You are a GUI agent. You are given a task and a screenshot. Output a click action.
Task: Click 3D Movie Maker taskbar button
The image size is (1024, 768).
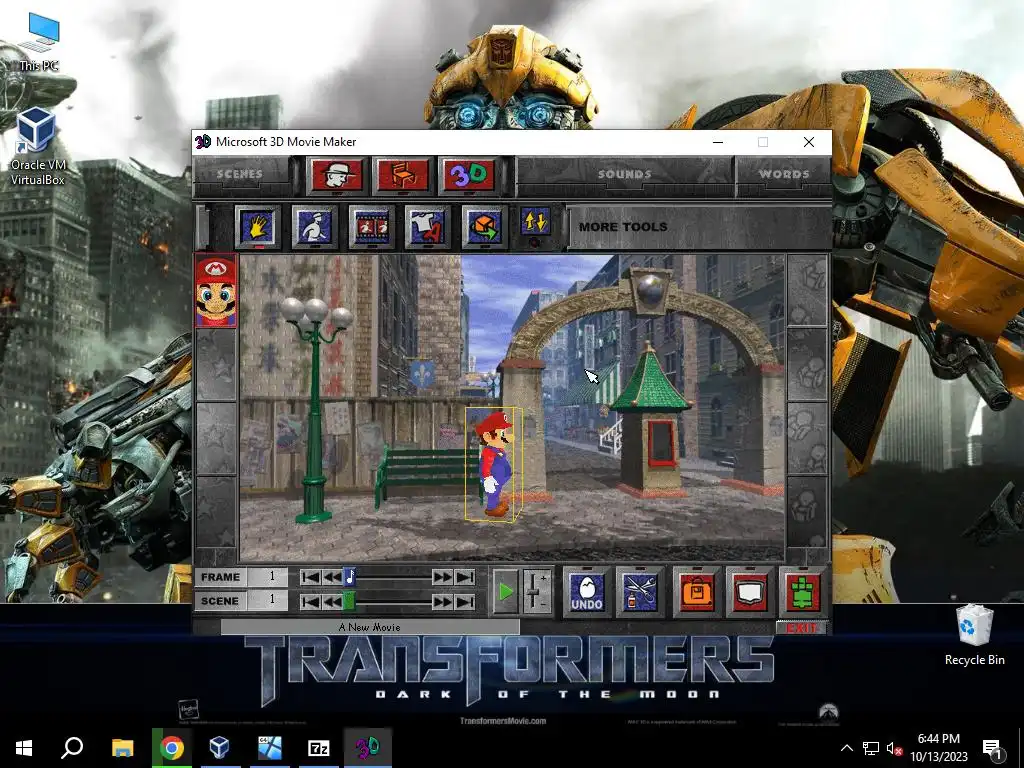pos(368,748)
